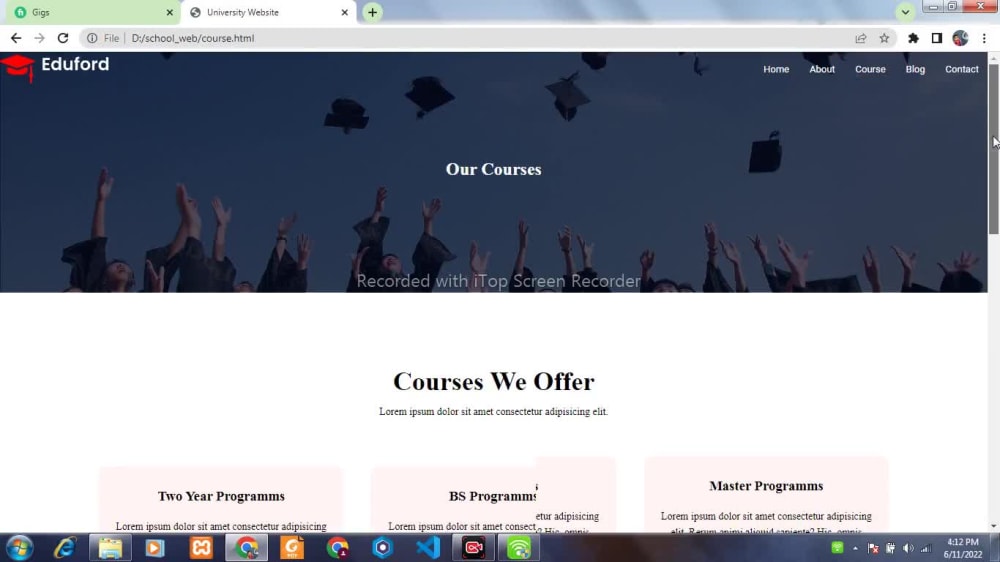Switch to the active Chrome taskbar window
Screen dimensions: 1000x562
point(247,548)
